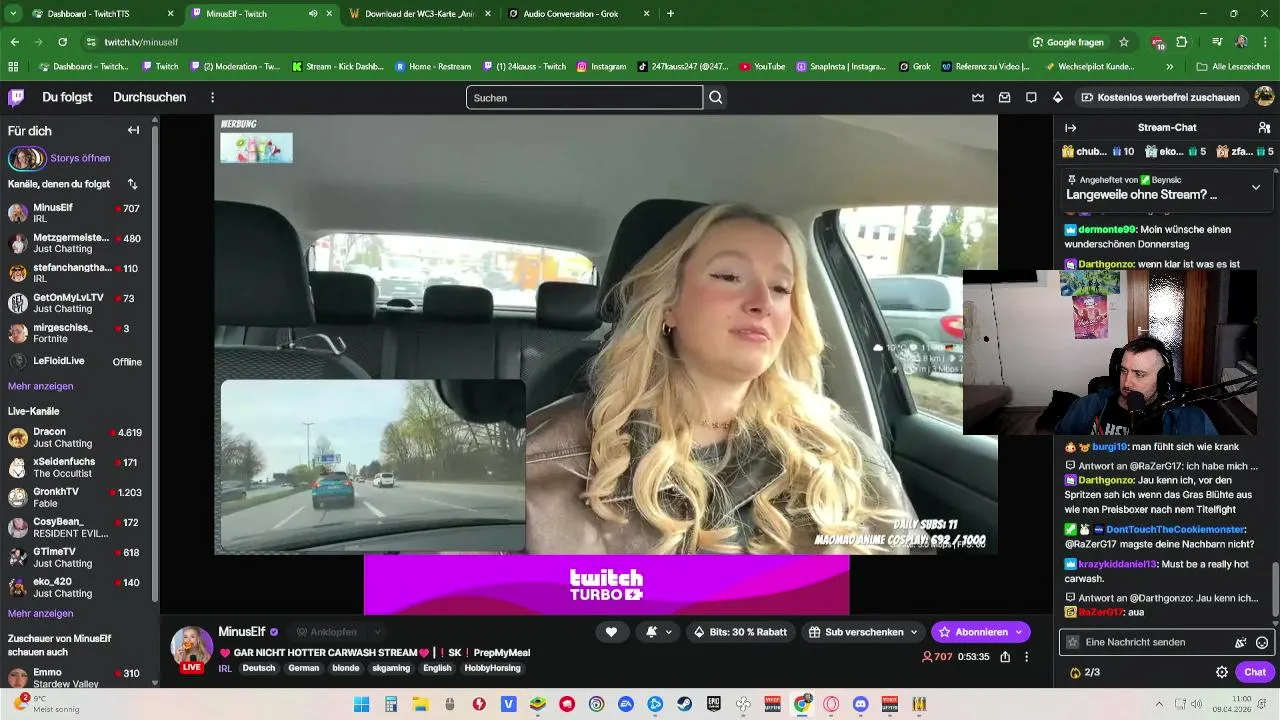Click the HobbyHorsing tag
Viewport: 1280px width, 720px height.
(x=493, y=668)
